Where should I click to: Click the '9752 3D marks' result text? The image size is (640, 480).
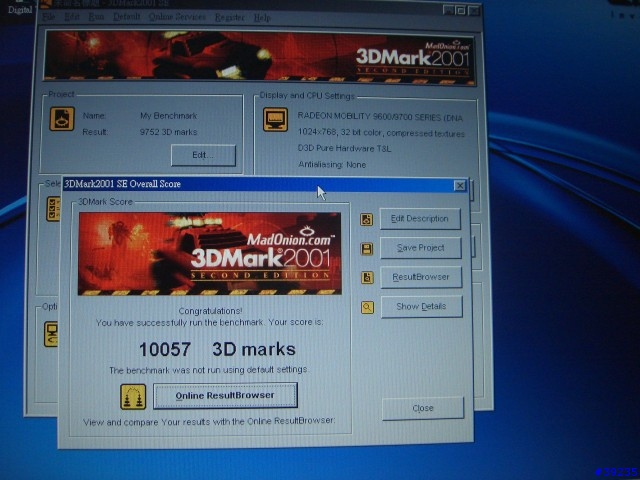(168, 132)
